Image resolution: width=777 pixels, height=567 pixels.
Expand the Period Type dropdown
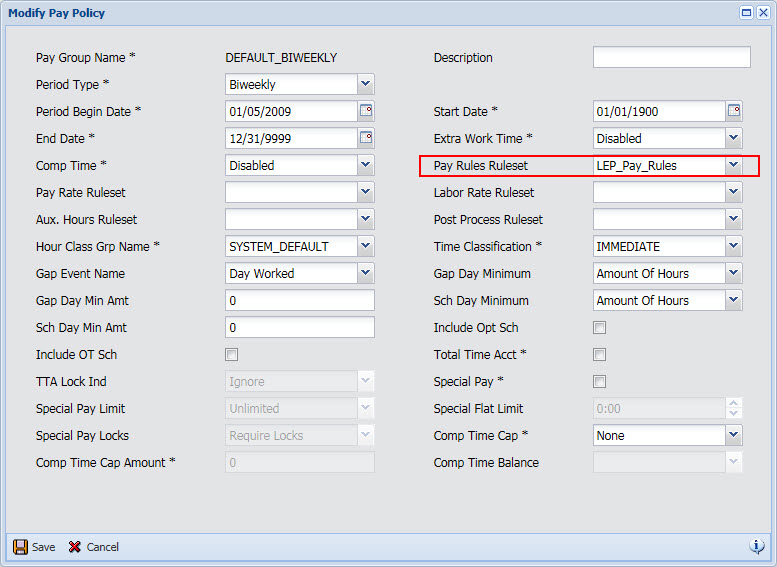[365, 84]
